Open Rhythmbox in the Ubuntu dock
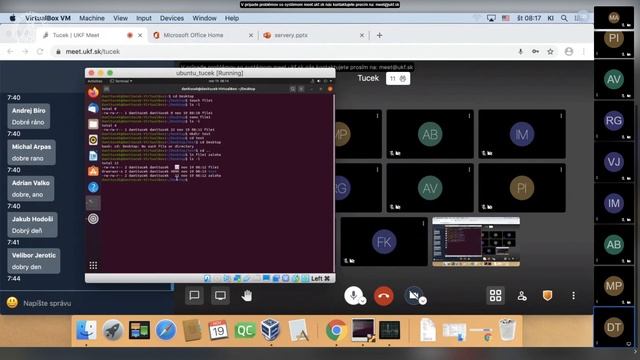The image size is (640, 360). coord(93,140)
